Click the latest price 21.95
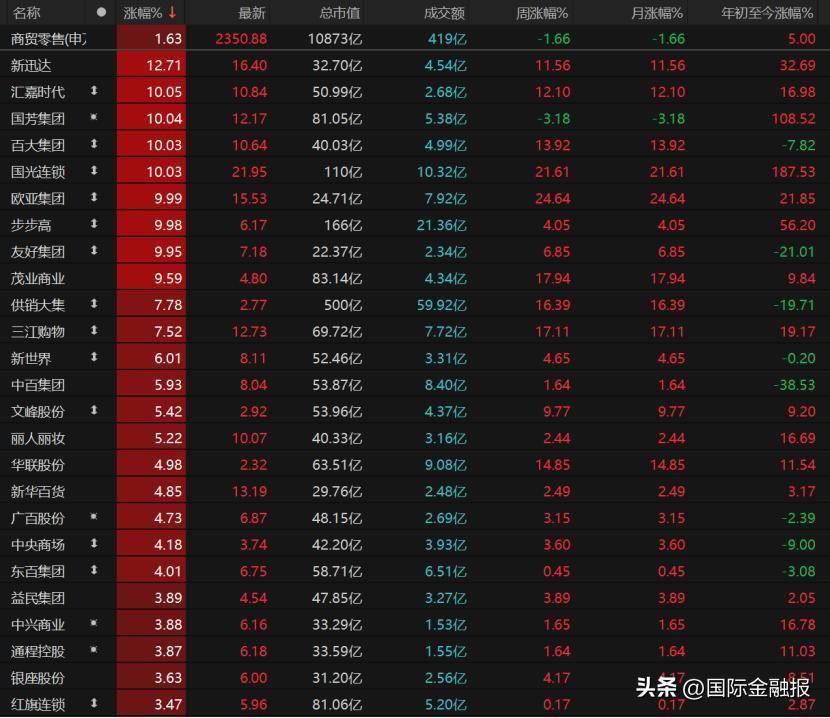 (x=249, y=172)
